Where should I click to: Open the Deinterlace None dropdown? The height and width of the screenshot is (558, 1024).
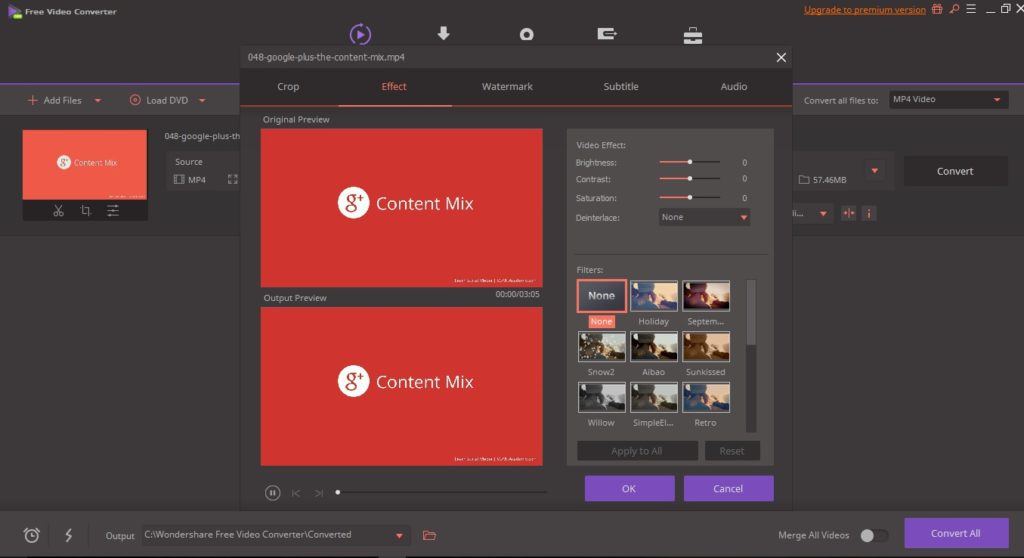pos(704,217)
